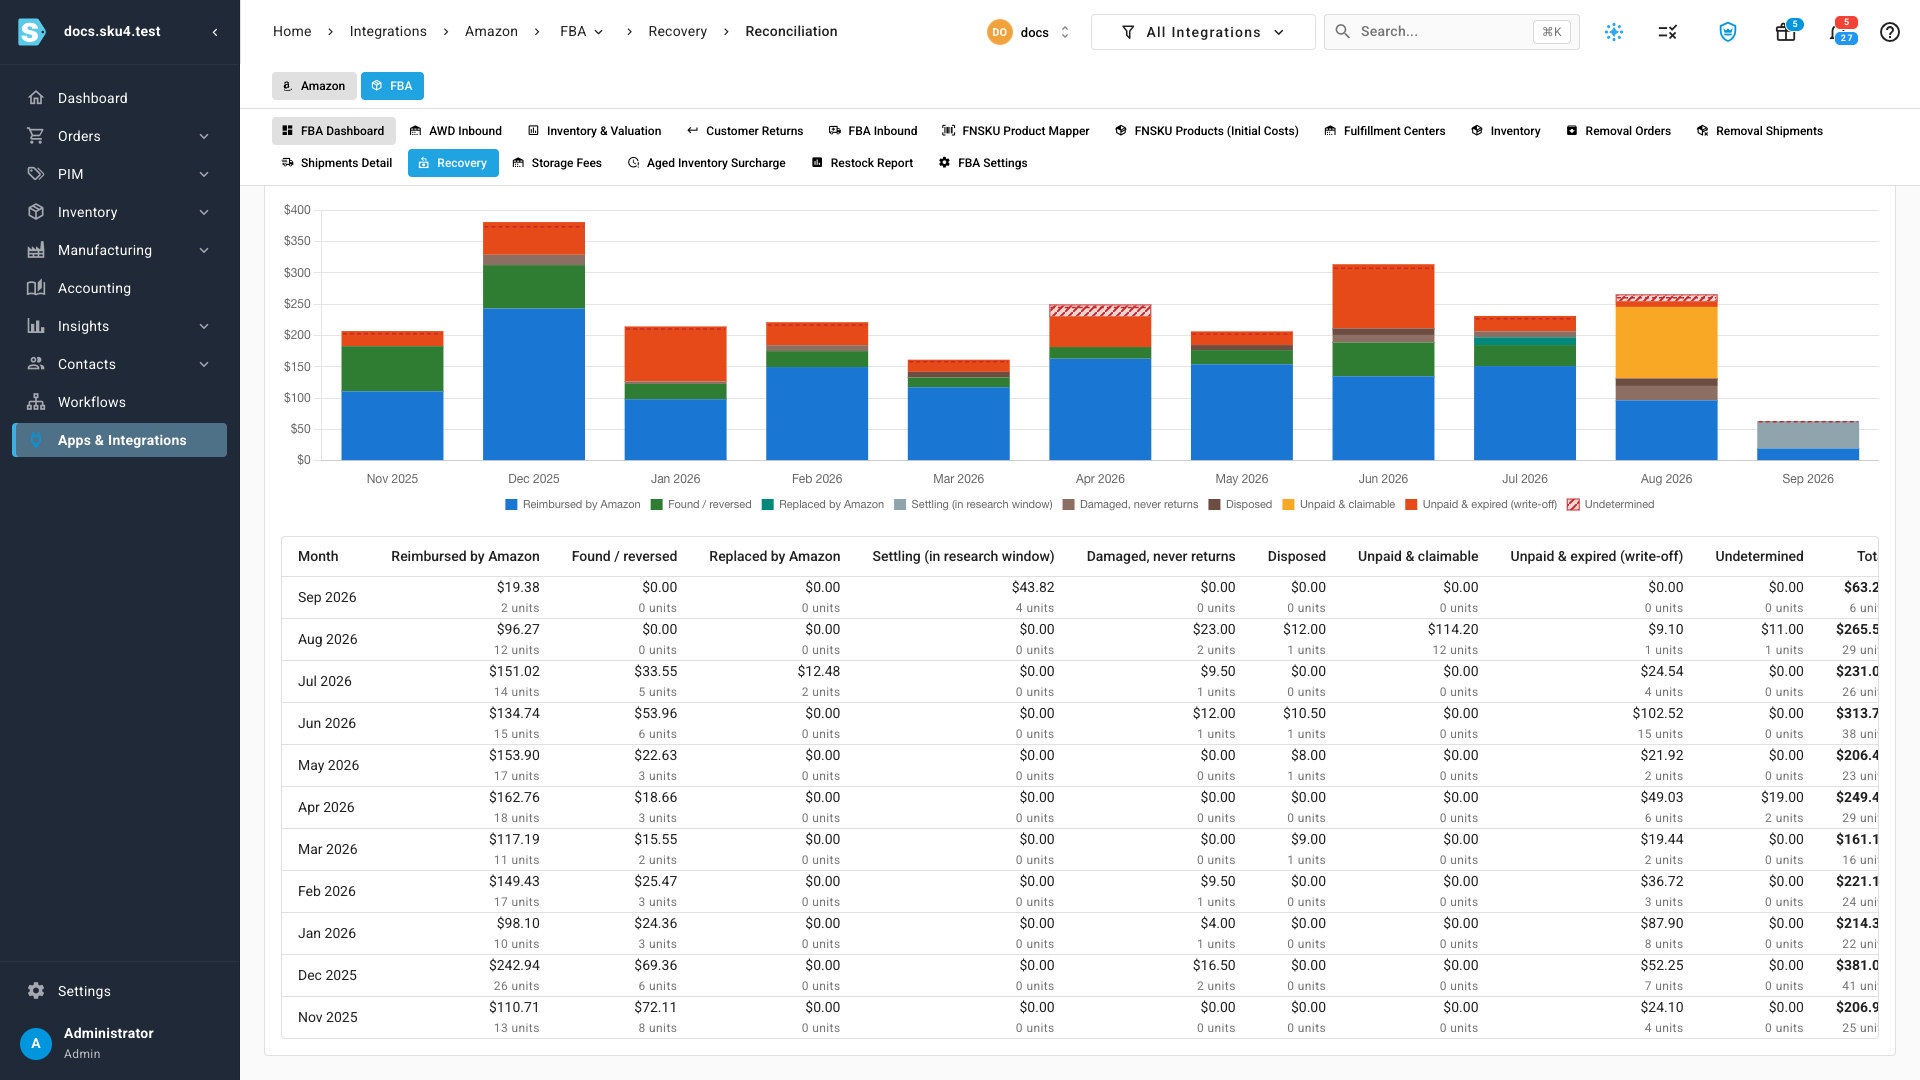Click the blue Dec 2025 bar segment
Viewport: 1920px width, 1080px height.
(x=533, y=384)
